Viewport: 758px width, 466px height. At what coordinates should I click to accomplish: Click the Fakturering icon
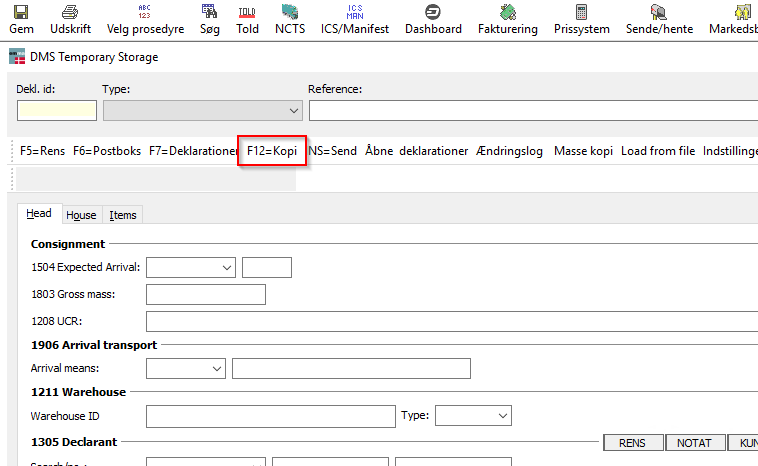(x=507, y=12)
